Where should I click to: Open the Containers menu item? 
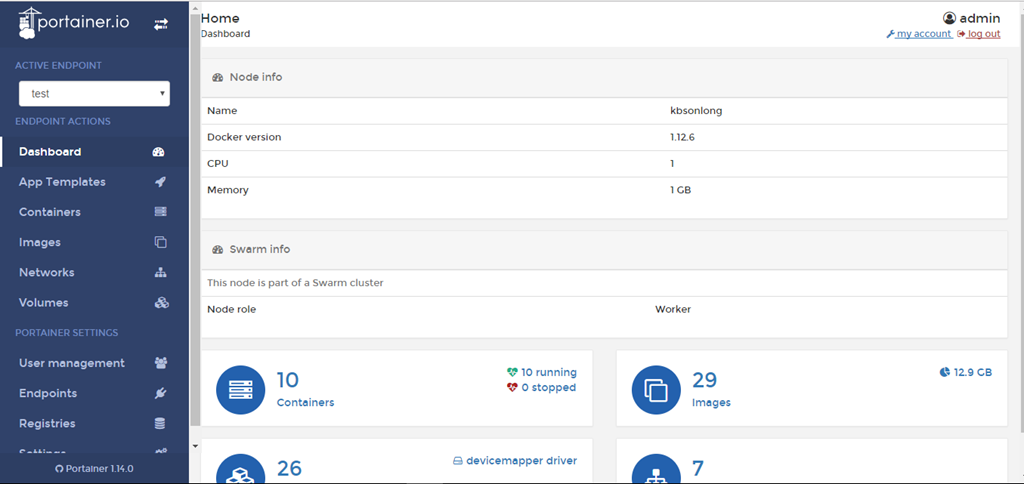click(50, 212)
